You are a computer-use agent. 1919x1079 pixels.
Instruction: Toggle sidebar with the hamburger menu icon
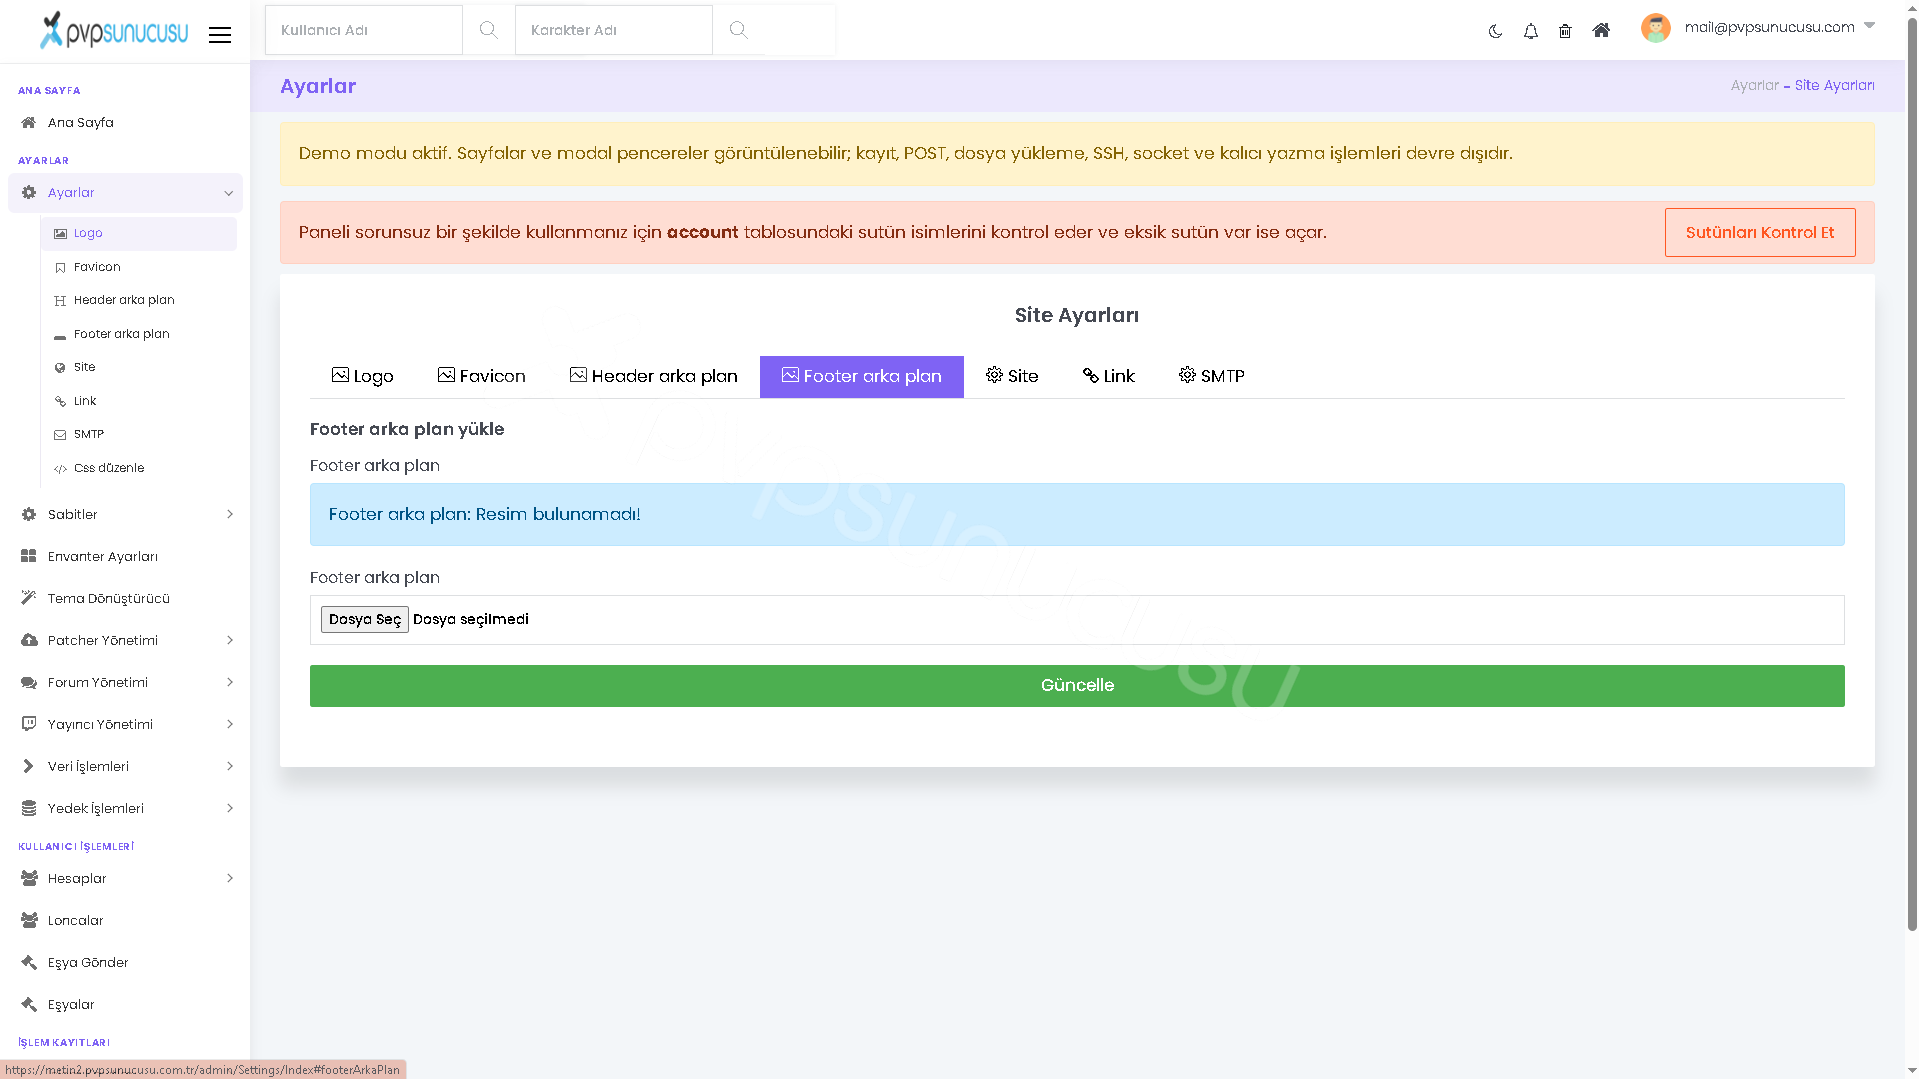click(x=220, y=35)
